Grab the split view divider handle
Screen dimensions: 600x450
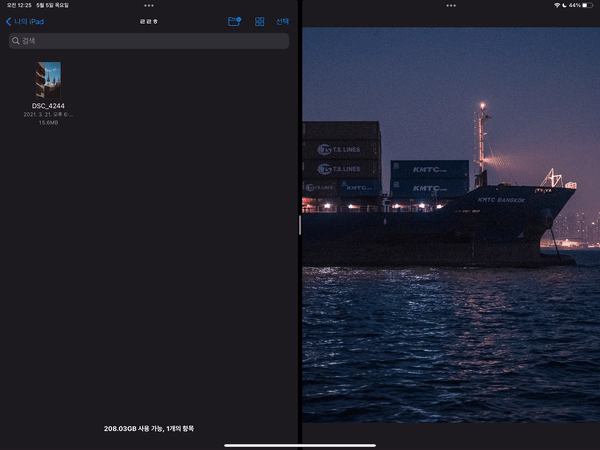[x=300, y=225]
